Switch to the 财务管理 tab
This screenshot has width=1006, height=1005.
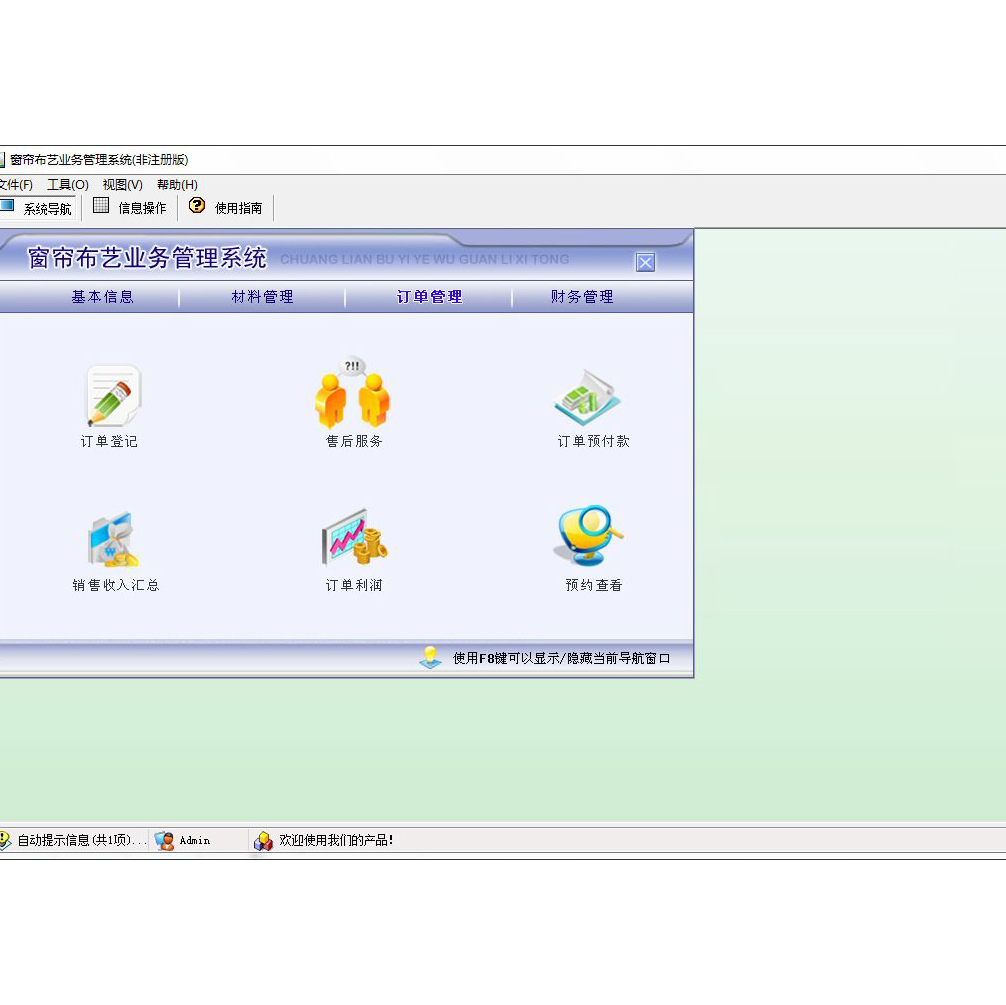tap(582, 297)
